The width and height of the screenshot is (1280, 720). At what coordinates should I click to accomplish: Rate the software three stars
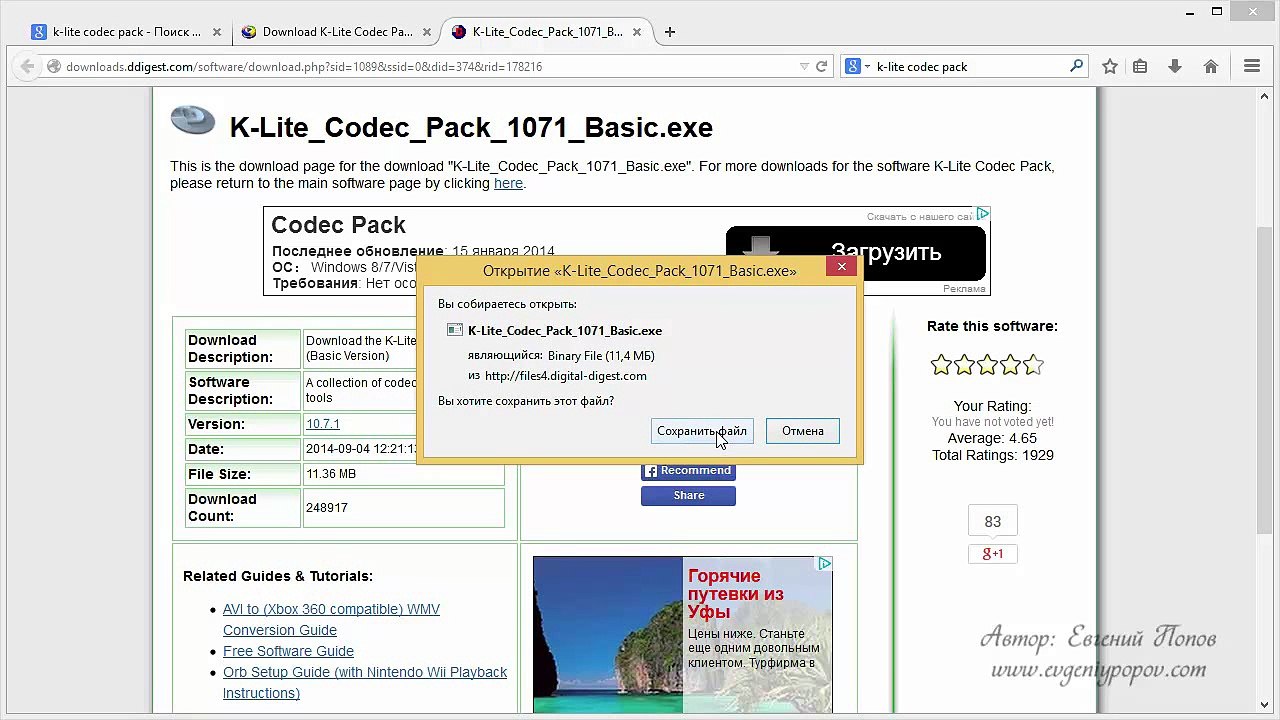pyautogui.click(x=987, y=365)
